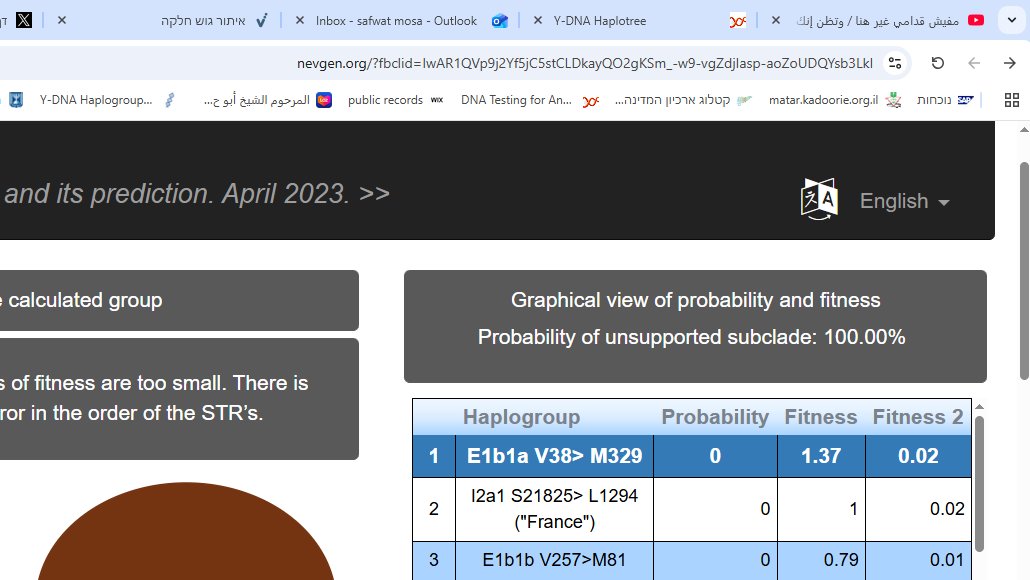Viewport: 1030px width, 580px height.
Task: Click the nevgen.org address bar URL
Action: (585, 63)
